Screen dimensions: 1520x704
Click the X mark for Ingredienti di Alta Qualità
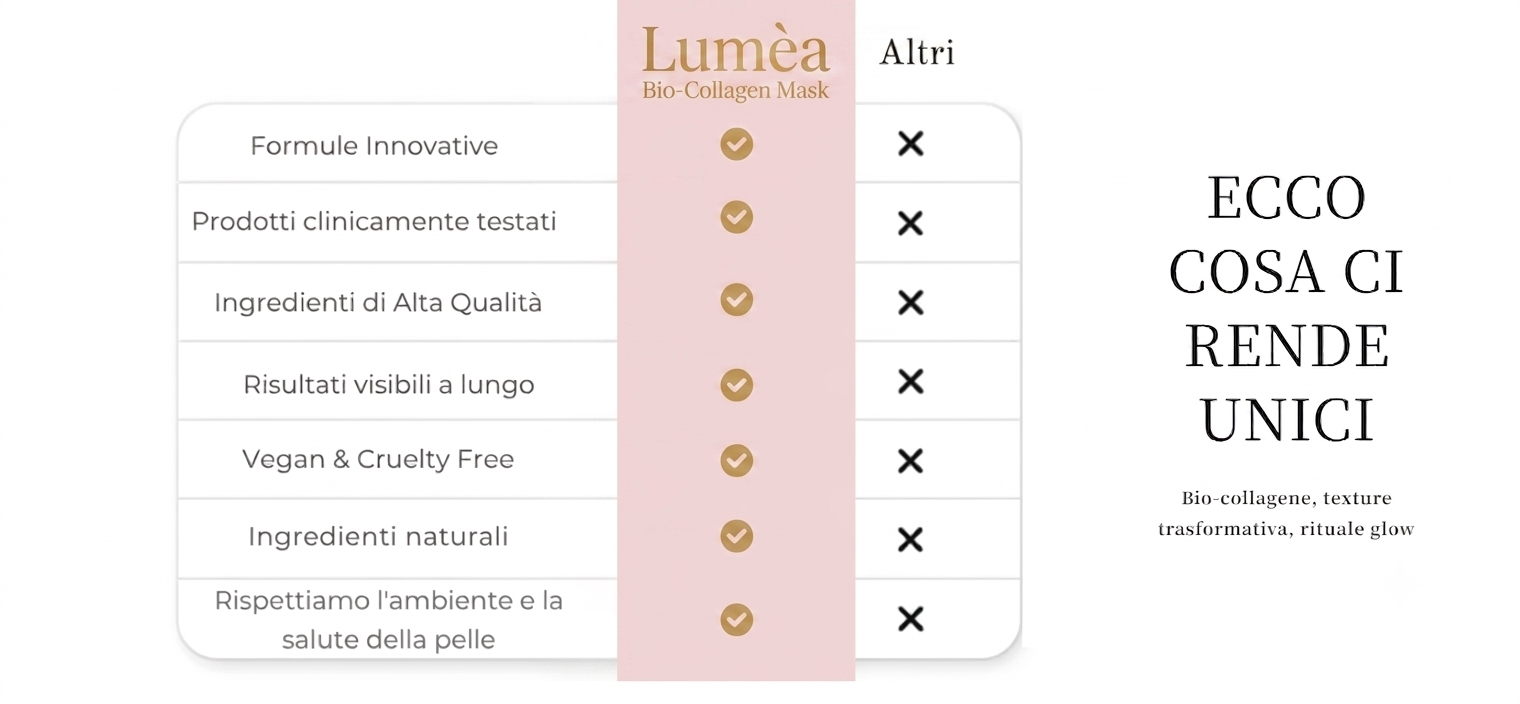pos(910,302)
